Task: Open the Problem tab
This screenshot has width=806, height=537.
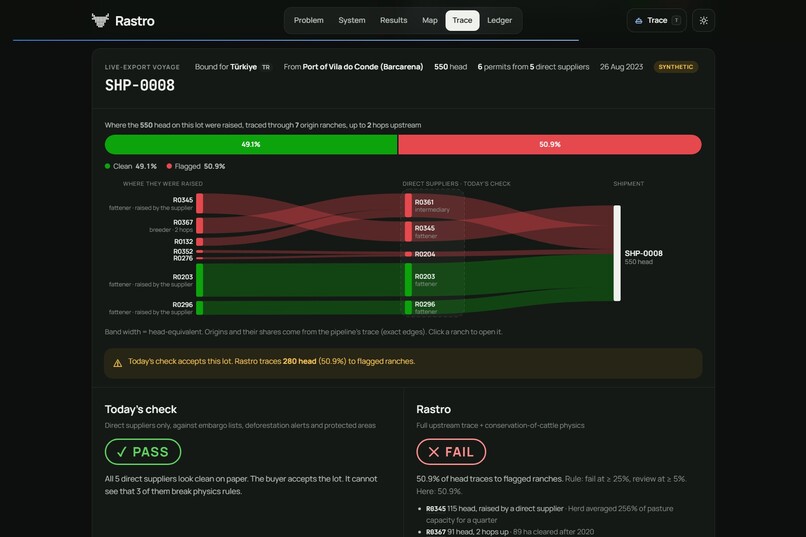Action: coord(308,21)
